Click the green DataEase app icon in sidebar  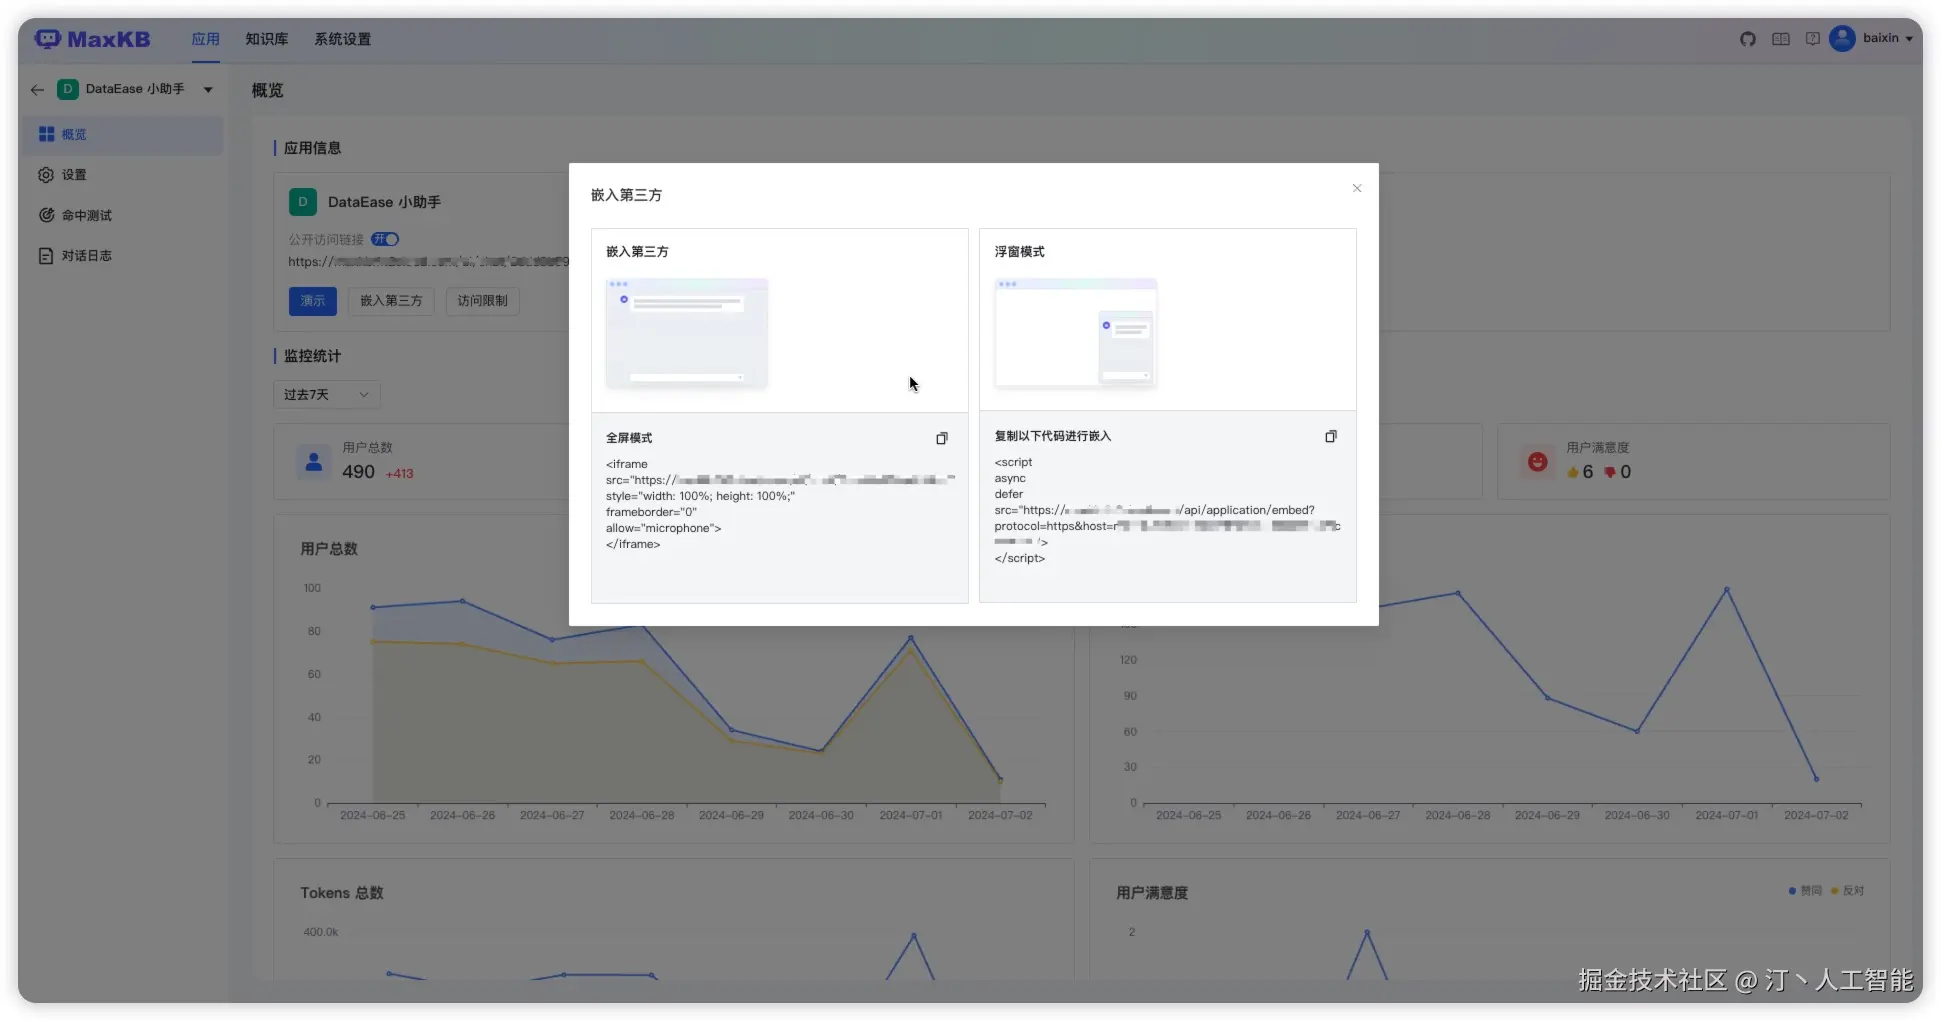point(67,89)
